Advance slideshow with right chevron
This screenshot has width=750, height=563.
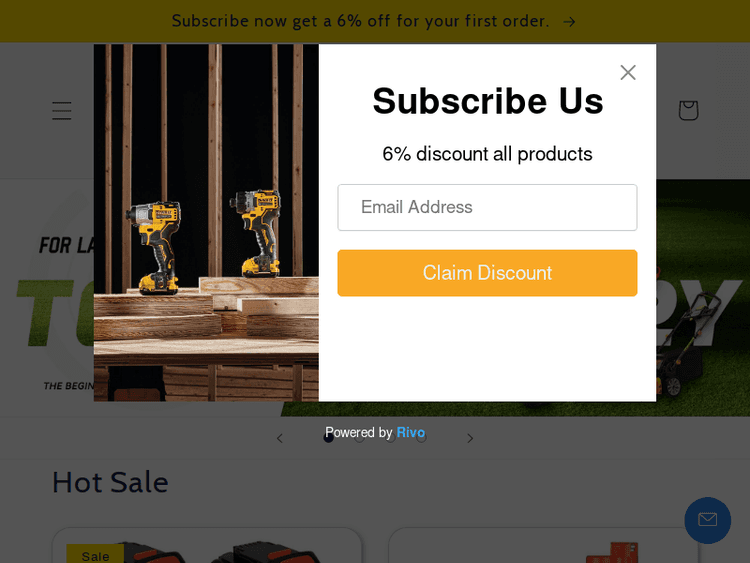[x=470, y=438]
